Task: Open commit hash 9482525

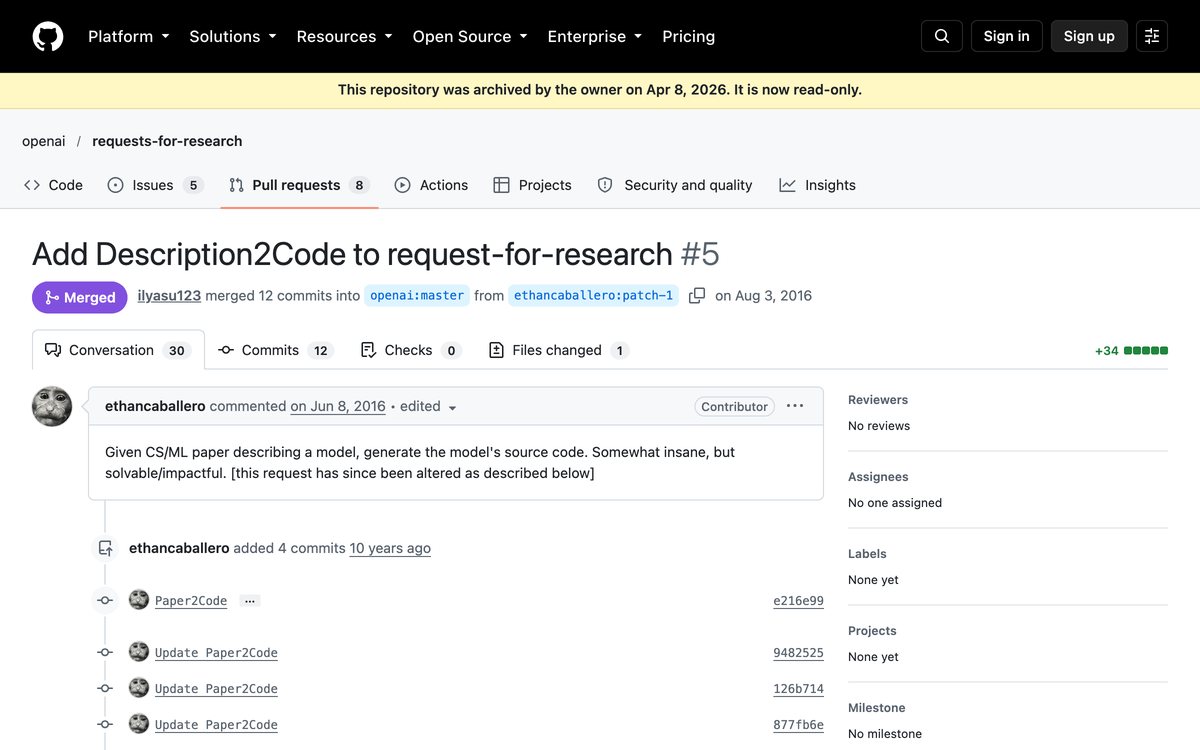Action: click(x=798, y=653)
